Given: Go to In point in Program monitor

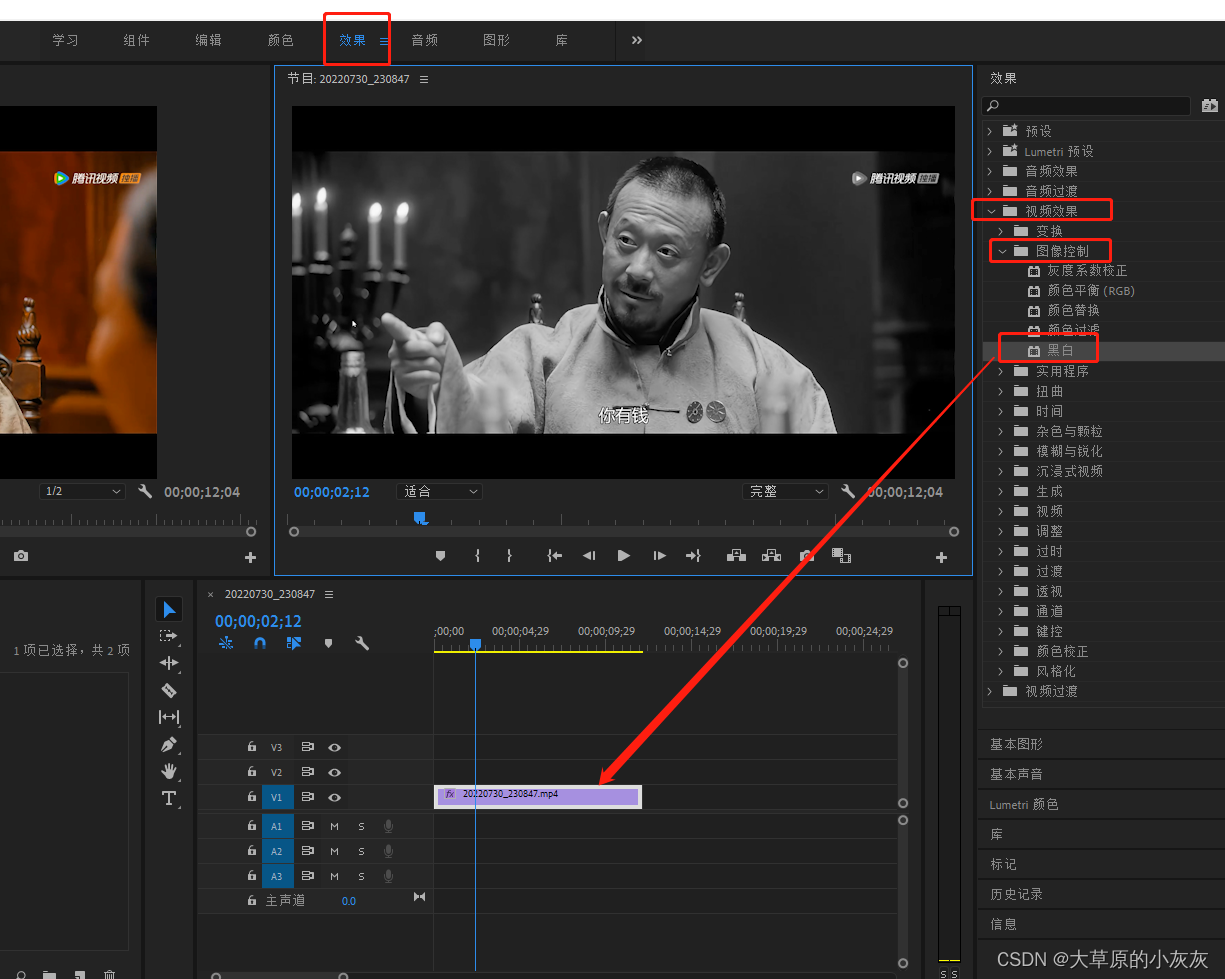Looking at the screenshot, I should click(x=554, y=556).
